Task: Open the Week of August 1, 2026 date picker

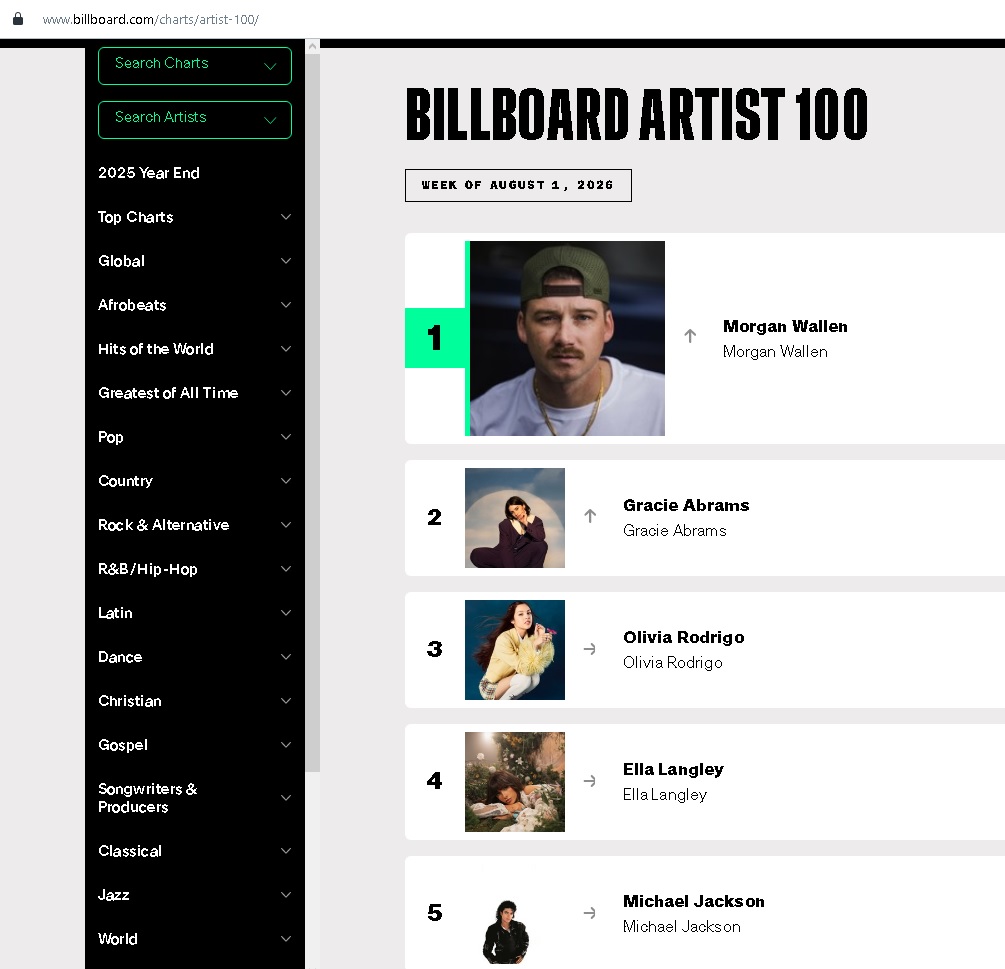Action: (518, 185)
